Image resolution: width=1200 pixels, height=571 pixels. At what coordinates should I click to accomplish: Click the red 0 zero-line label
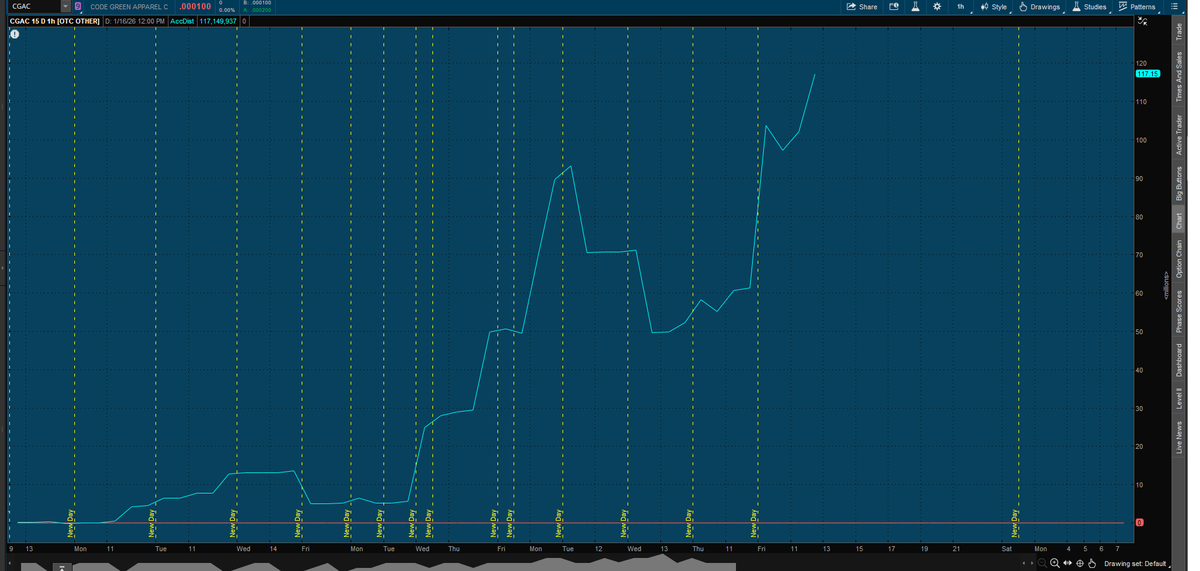tap(1140, 523)
